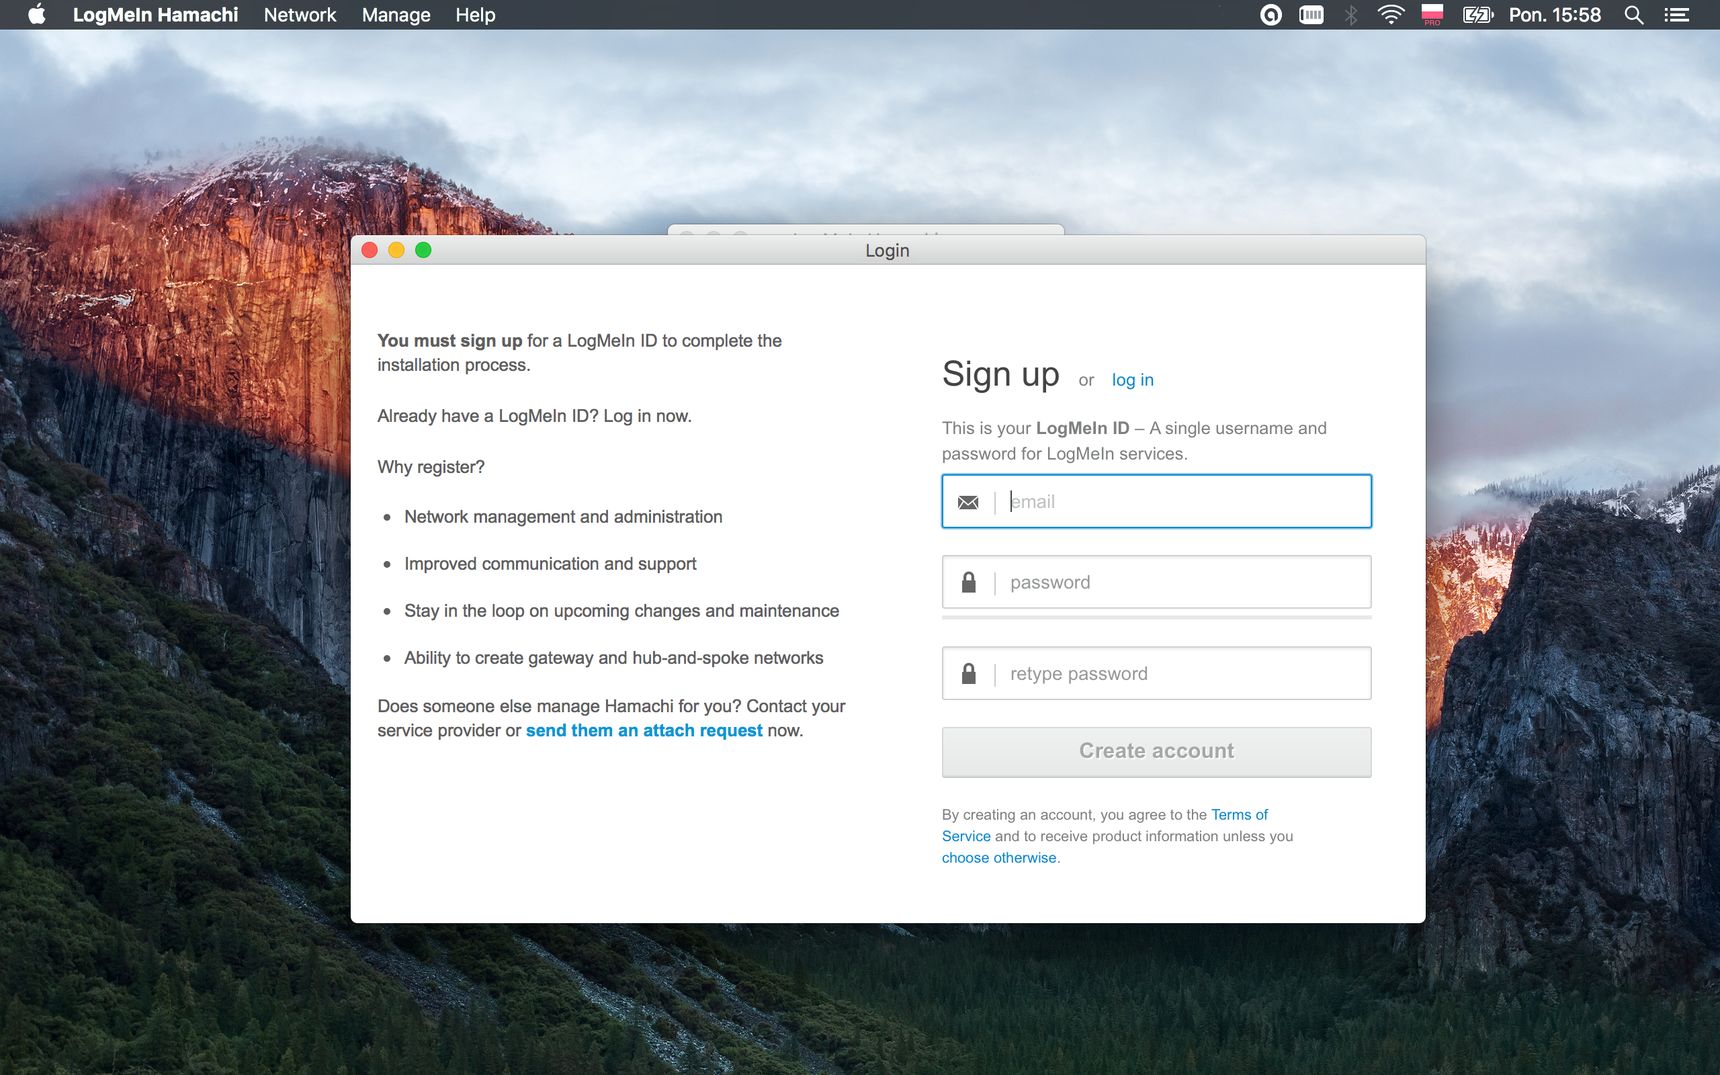Open the Terms of Service link

pos(1105,825)
